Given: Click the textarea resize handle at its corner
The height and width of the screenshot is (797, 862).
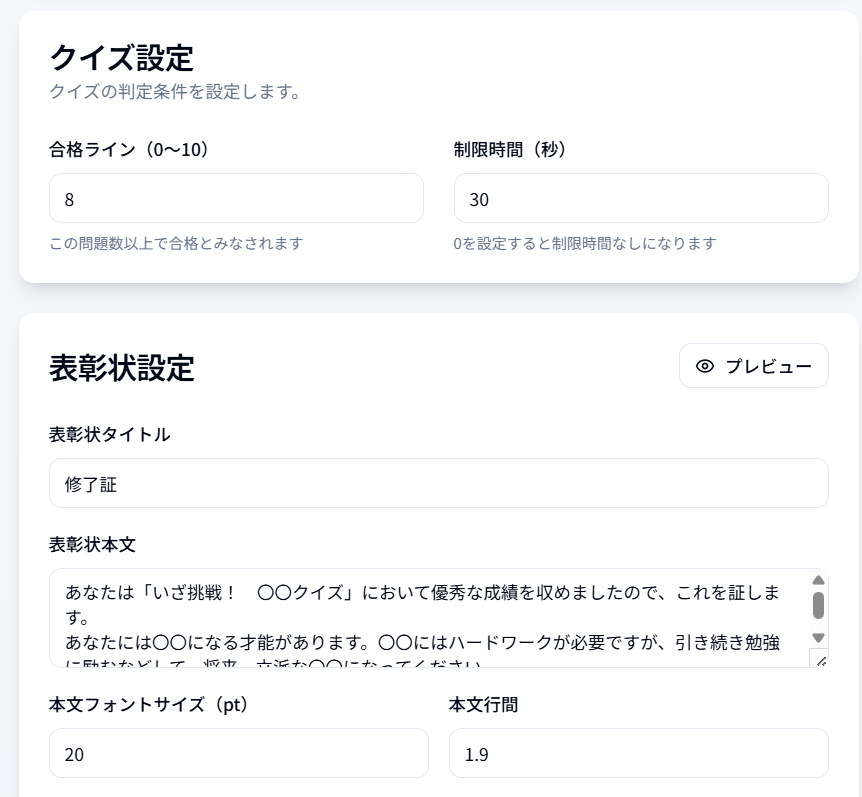Looking at the screenshot, I should [821, 660].
